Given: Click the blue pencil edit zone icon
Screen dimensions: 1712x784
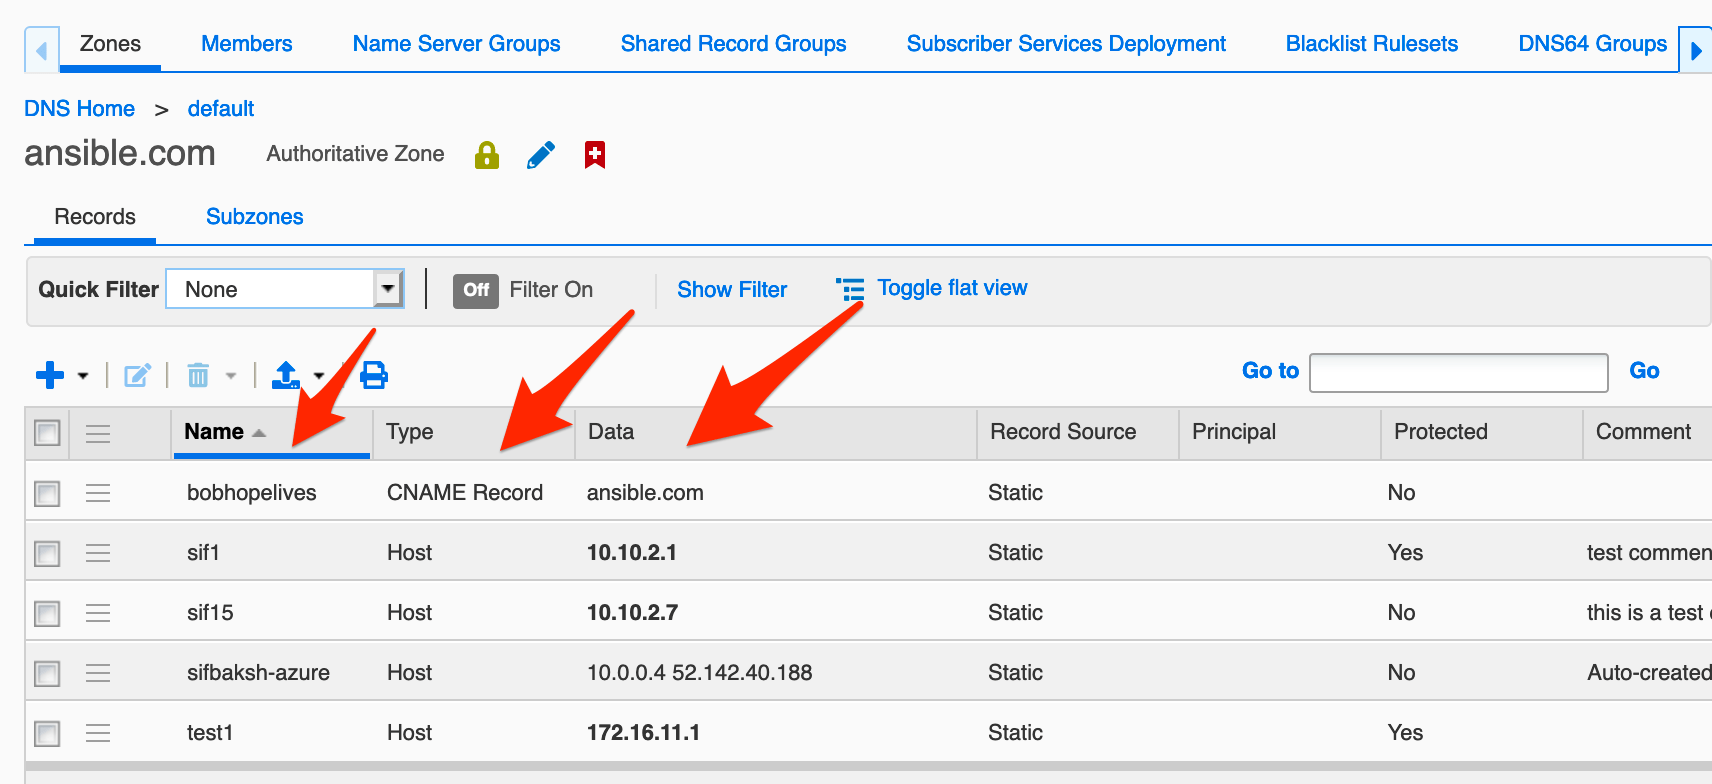Looking at the screenshot, I should pos(541,155).
